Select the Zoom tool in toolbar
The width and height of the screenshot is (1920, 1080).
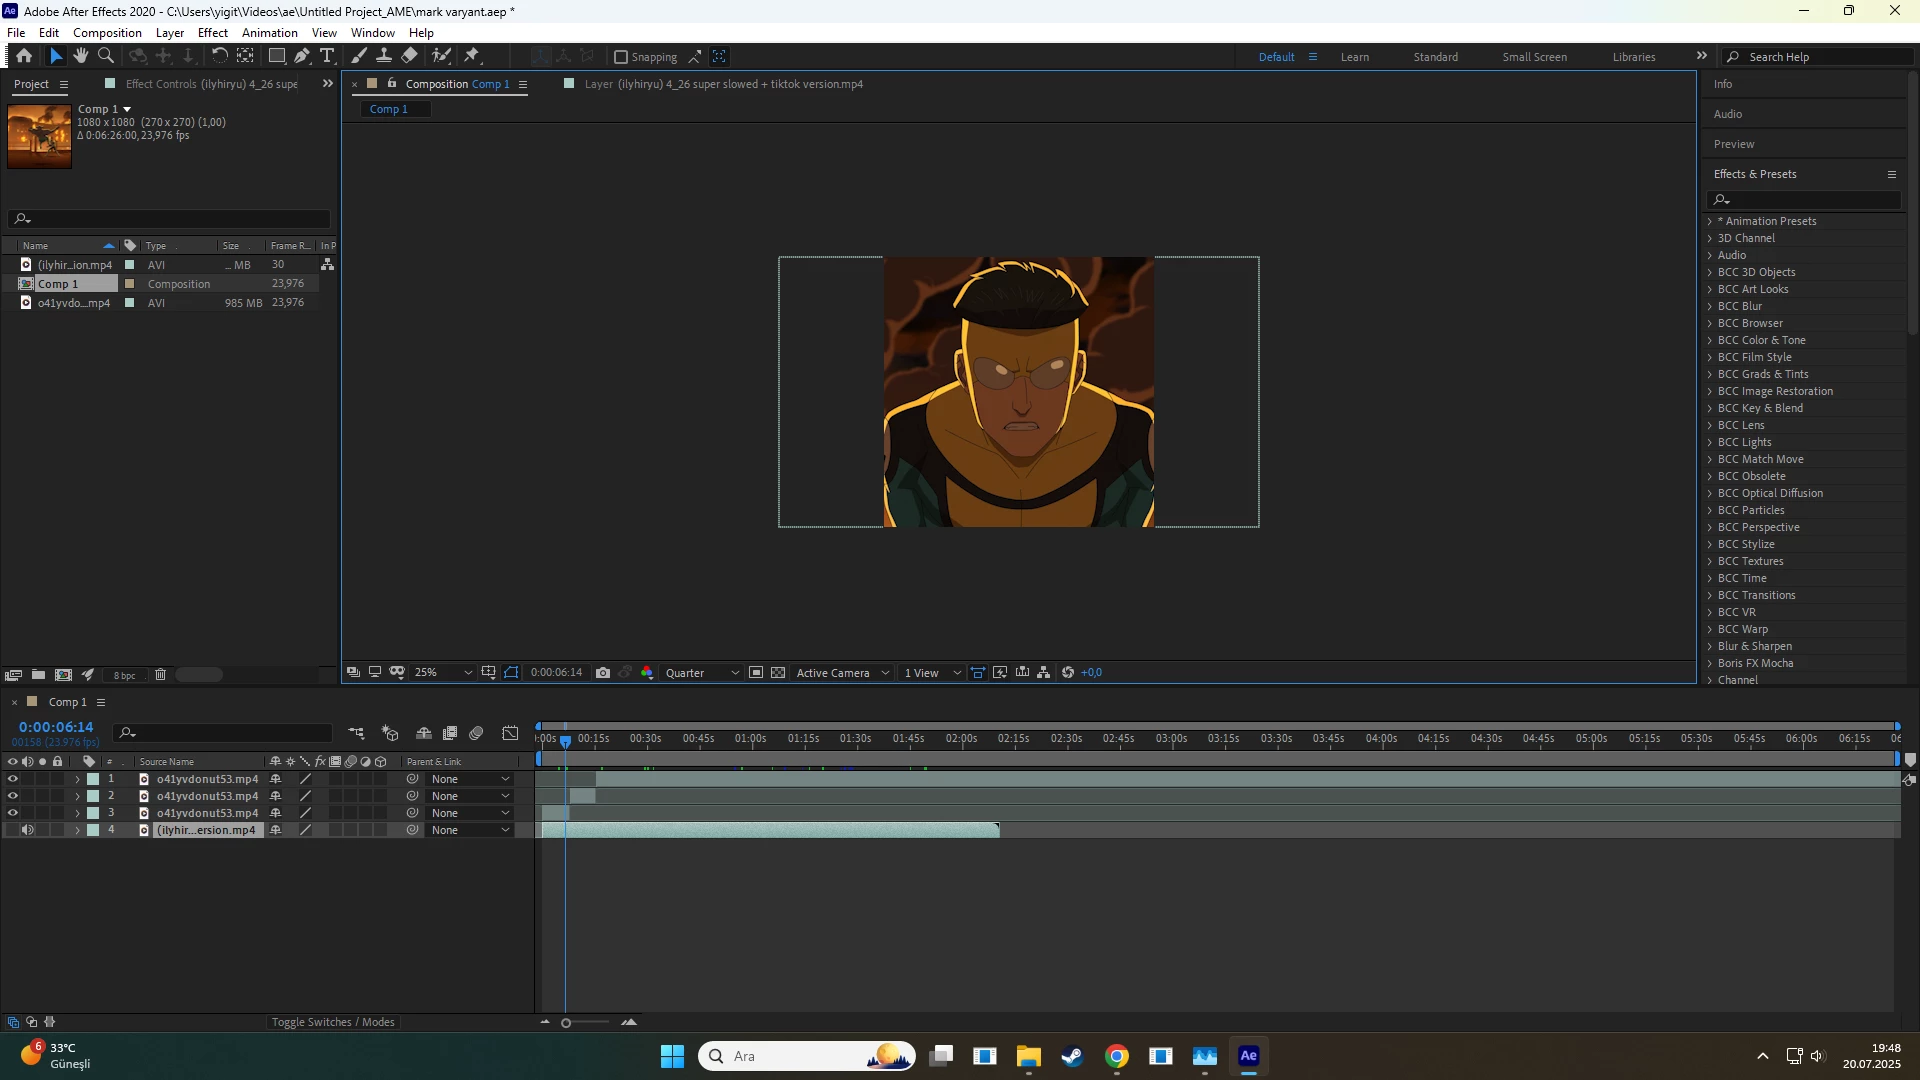coord(106,56)
